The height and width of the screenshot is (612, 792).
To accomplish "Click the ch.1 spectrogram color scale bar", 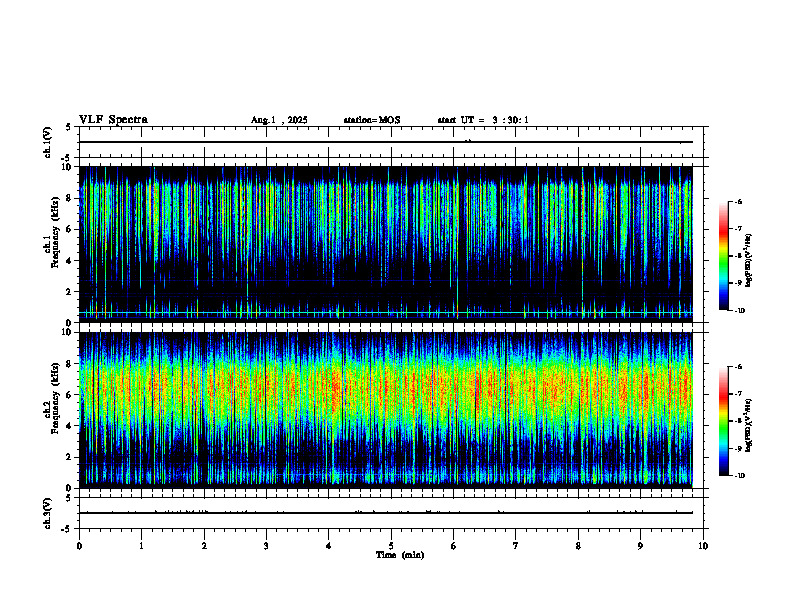I will pyautogui.click(x=724, y=256).
